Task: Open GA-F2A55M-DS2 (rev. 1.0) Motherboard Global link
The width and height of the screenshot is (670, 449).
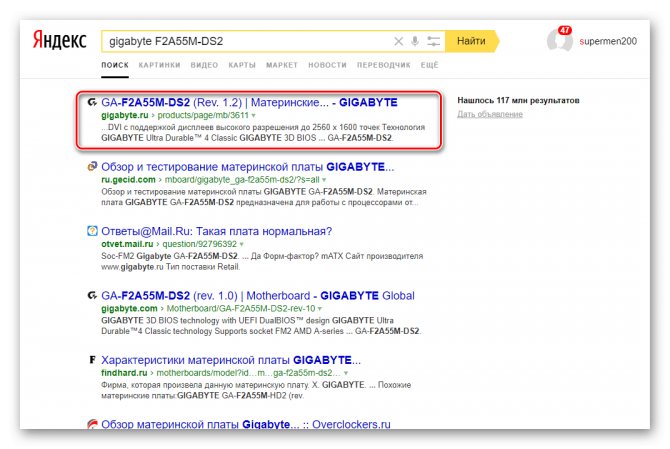Action: 258,296
